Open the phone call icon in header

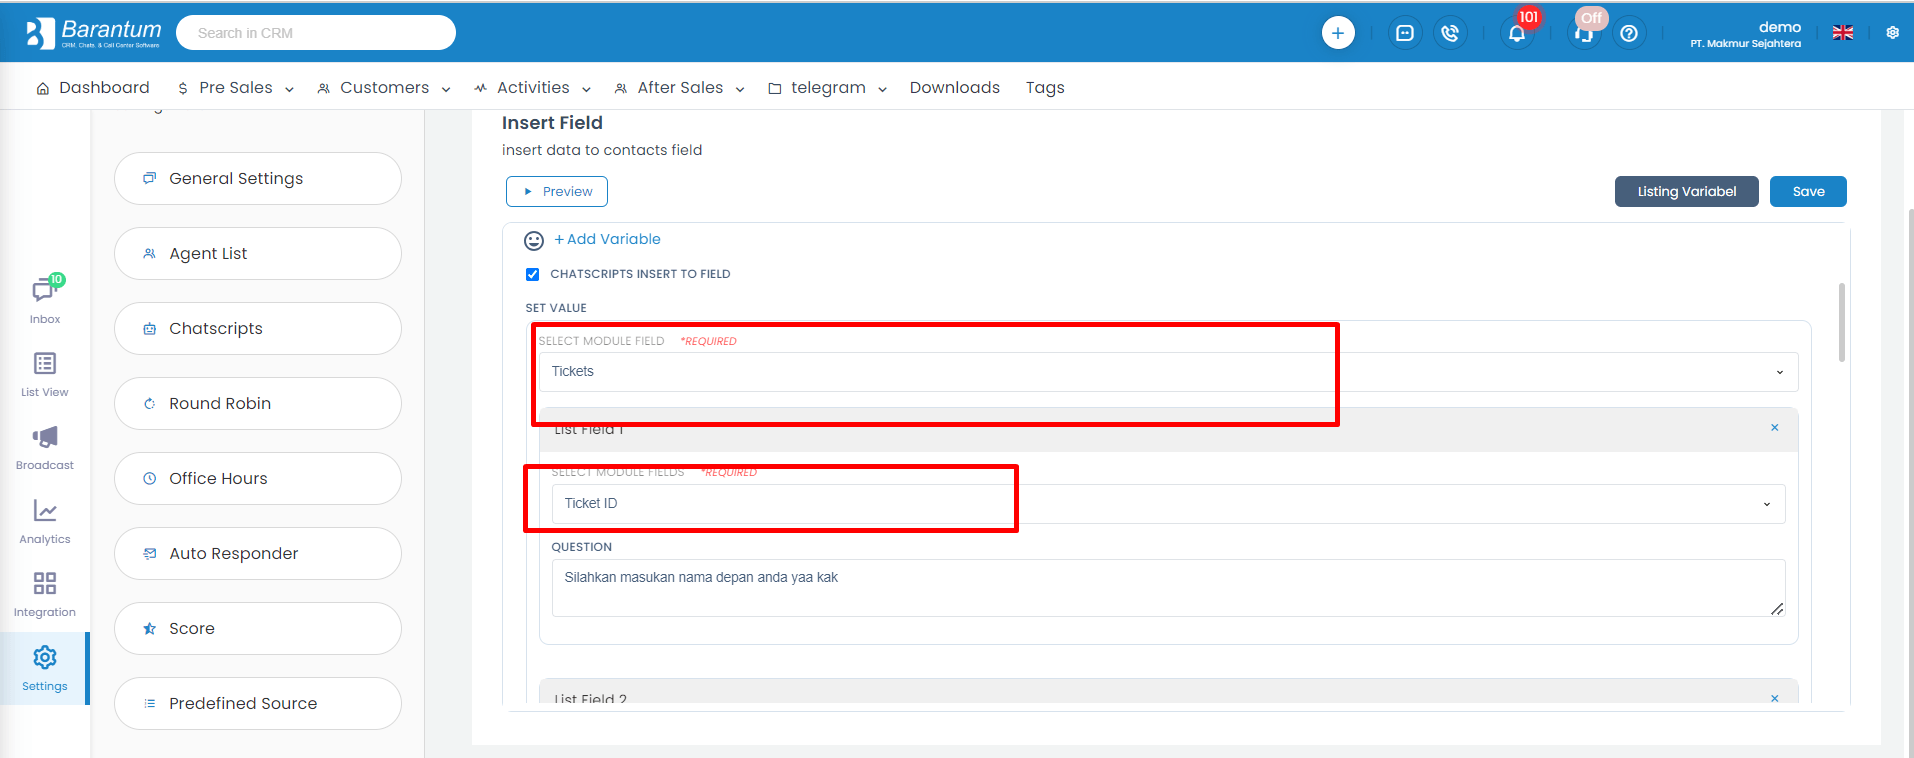(1450, 33)
